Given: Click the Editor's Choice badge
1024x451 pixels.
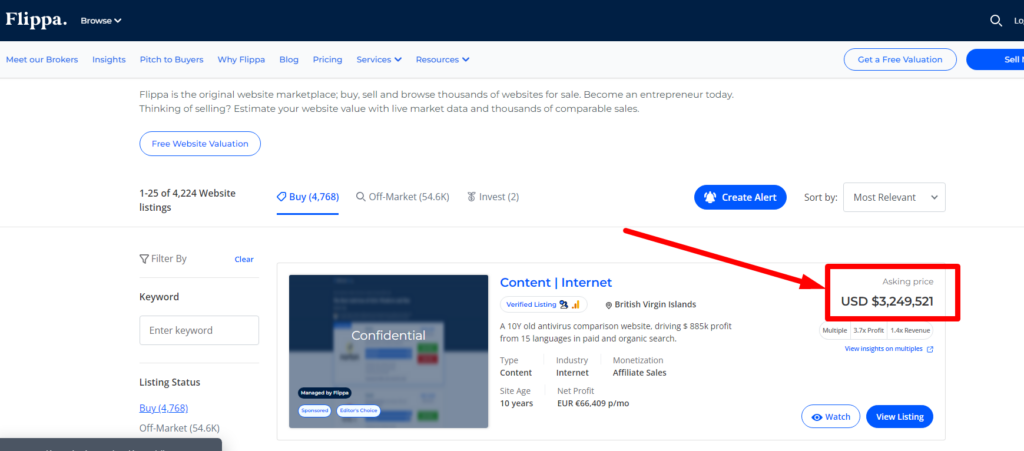Looking at the screenshot, I should pyautogui.click(x=358, y=411).
